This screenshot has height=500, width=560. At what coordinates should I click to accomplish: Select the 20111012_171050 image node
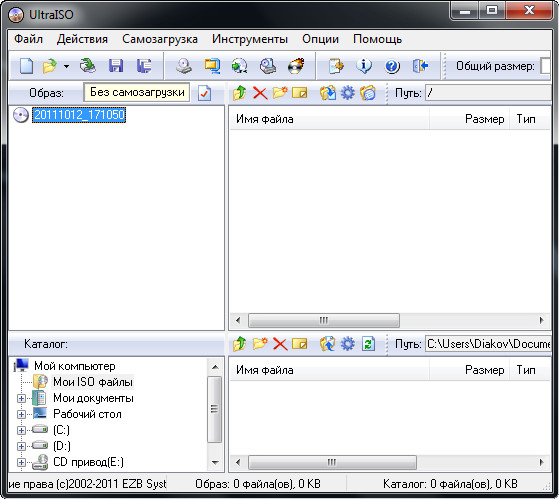(79, 115)
